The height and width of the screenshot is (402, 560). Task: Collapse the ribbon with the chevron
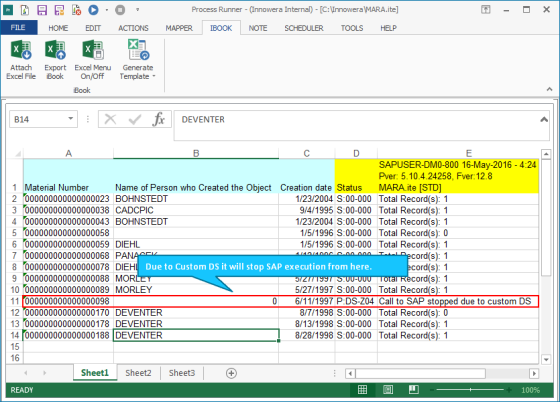[x=549, y=89]
